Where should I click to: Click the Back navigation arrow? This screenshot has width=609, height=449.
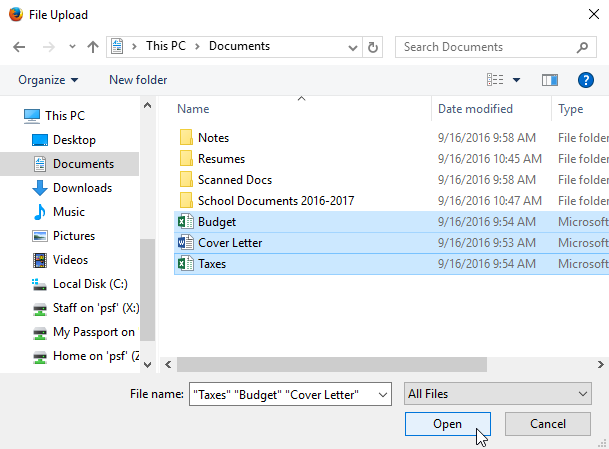[20, 47]
